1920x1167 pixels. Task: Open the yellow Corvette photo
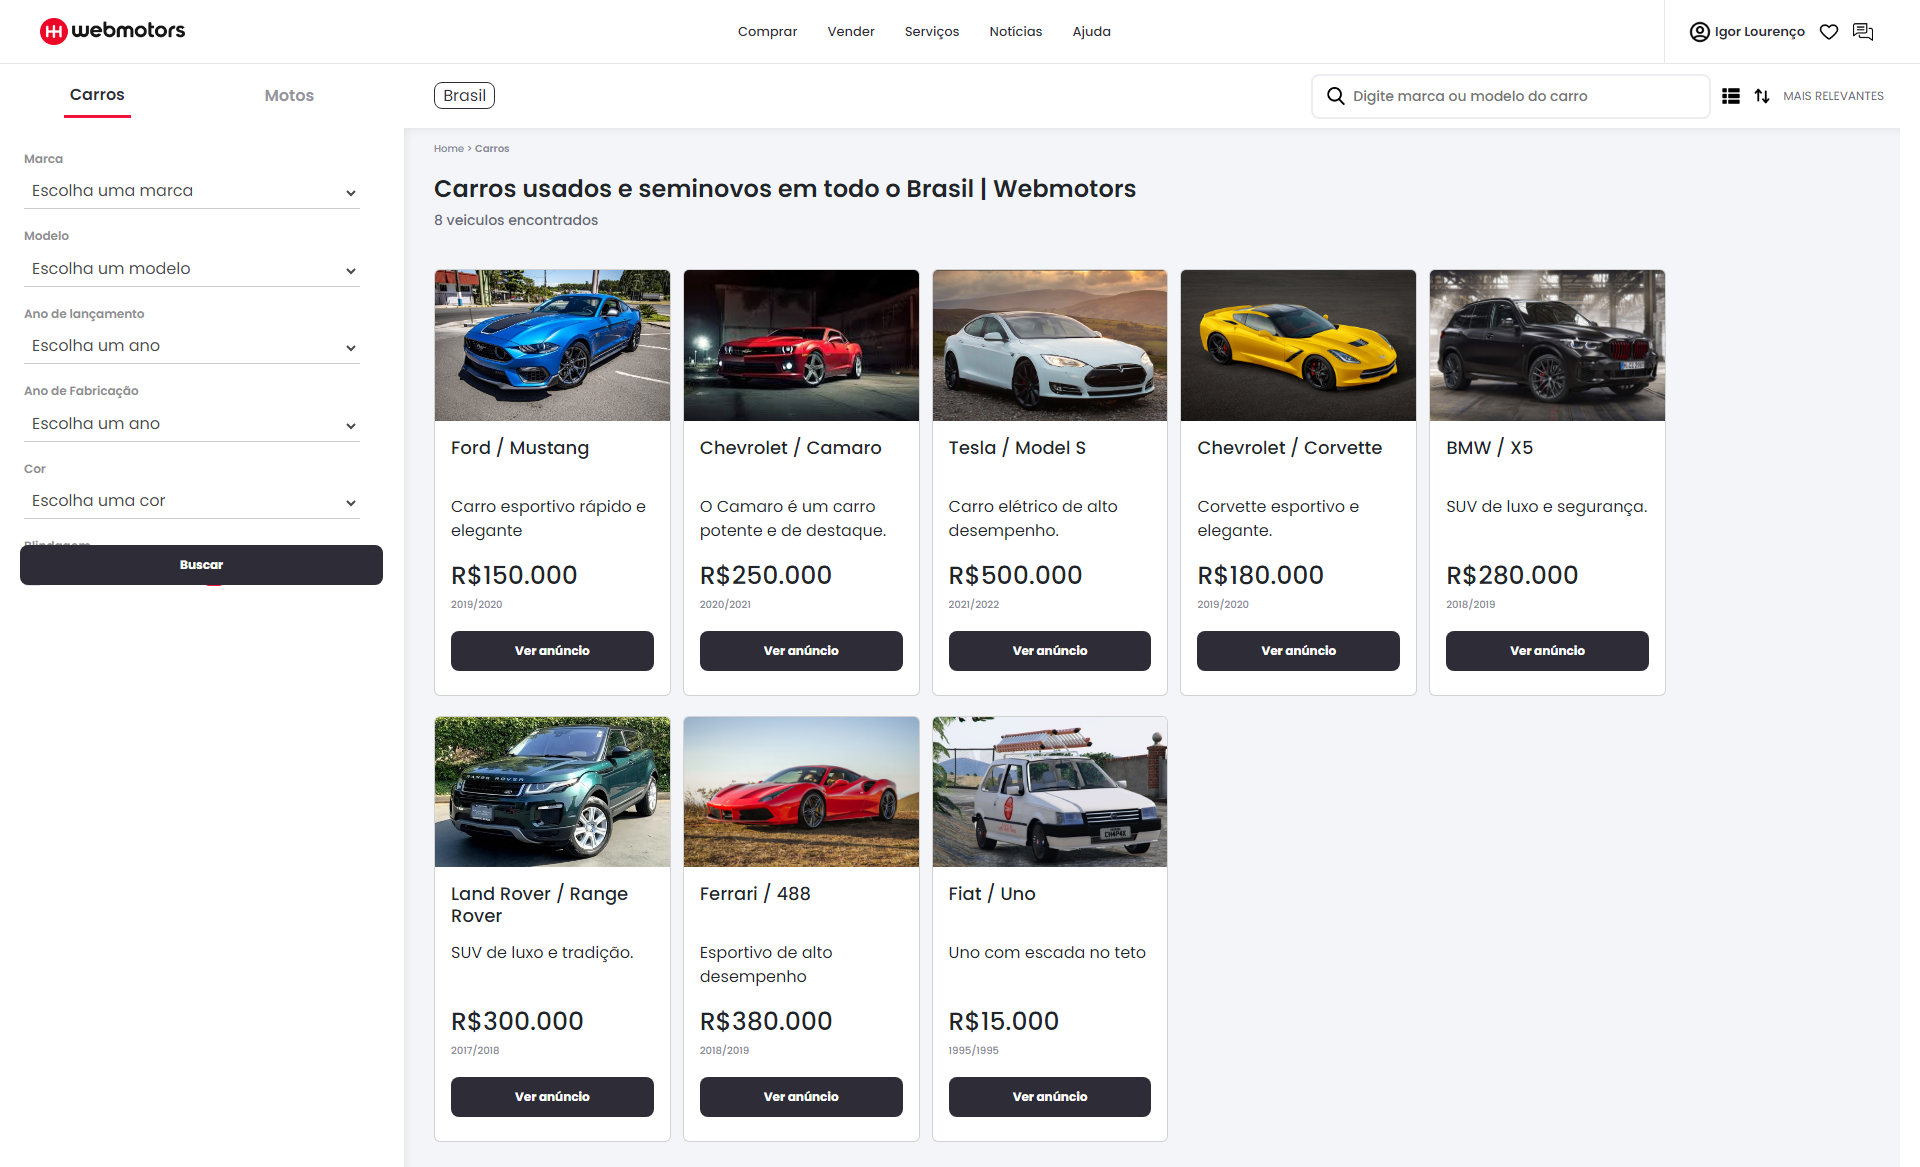(x=1298, y=345)
